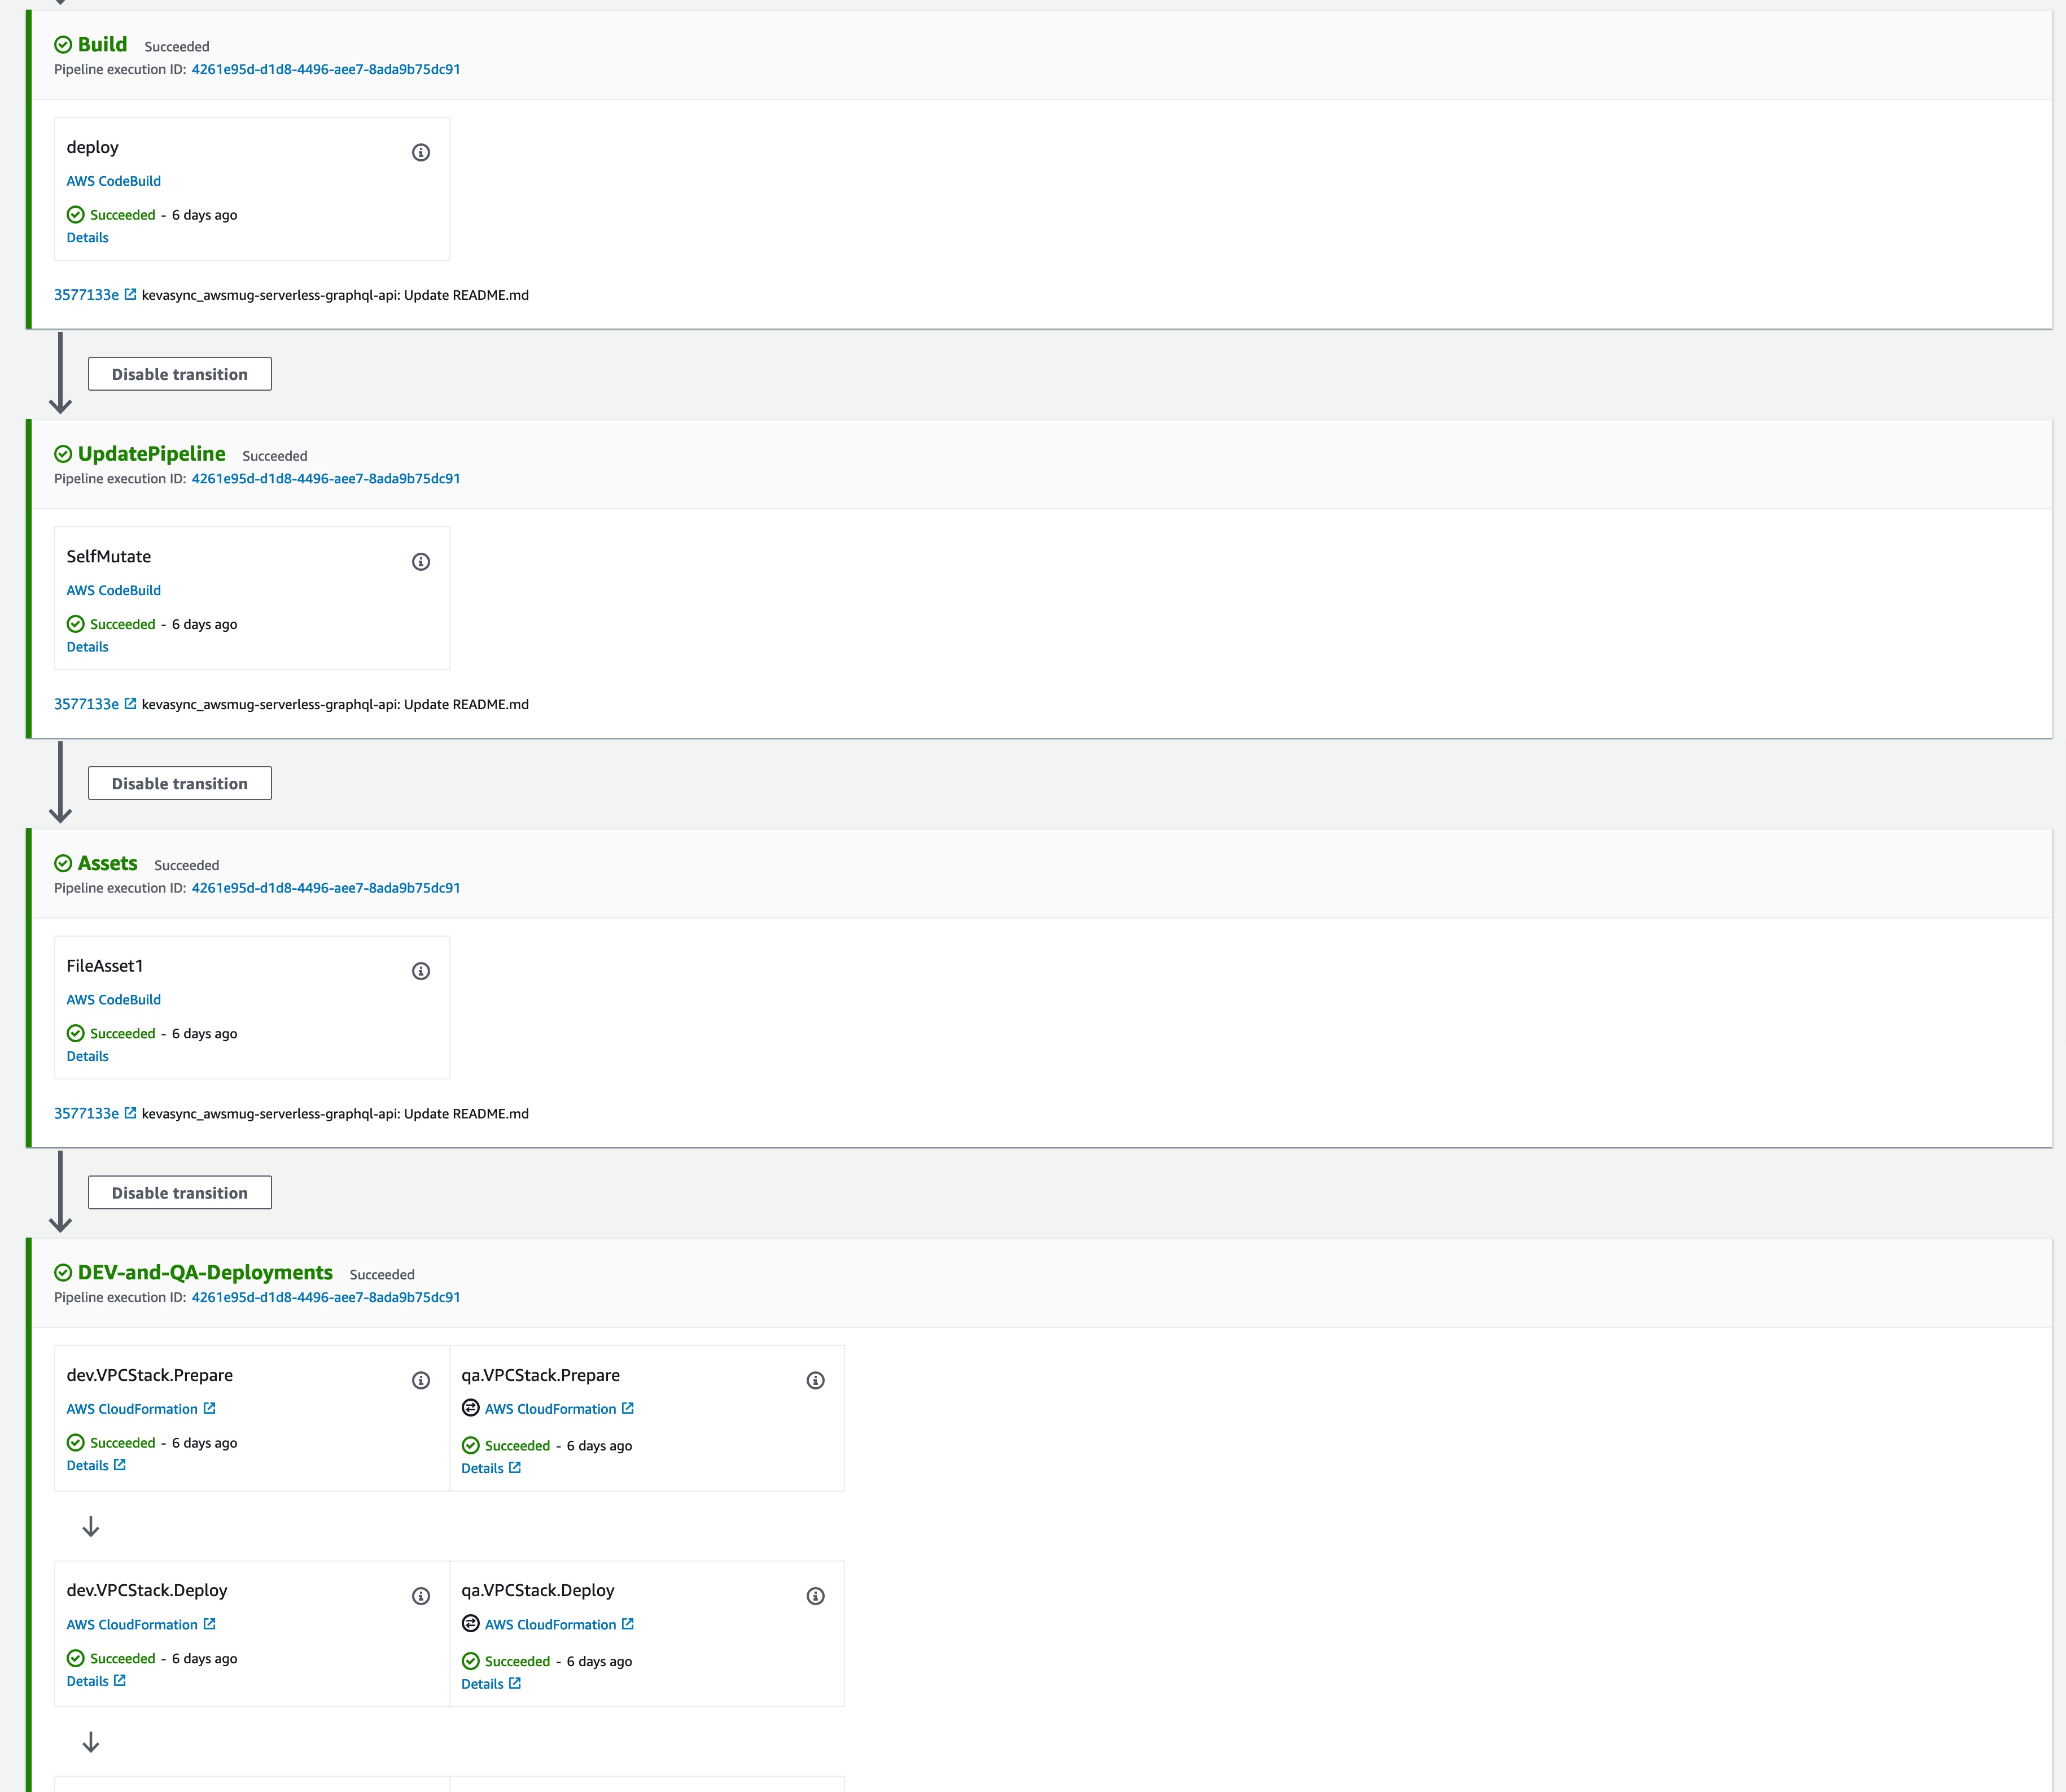Screen dimensions: 2066x1792
Task: Click info icon on deploy action card
Action: pos(421,153)
